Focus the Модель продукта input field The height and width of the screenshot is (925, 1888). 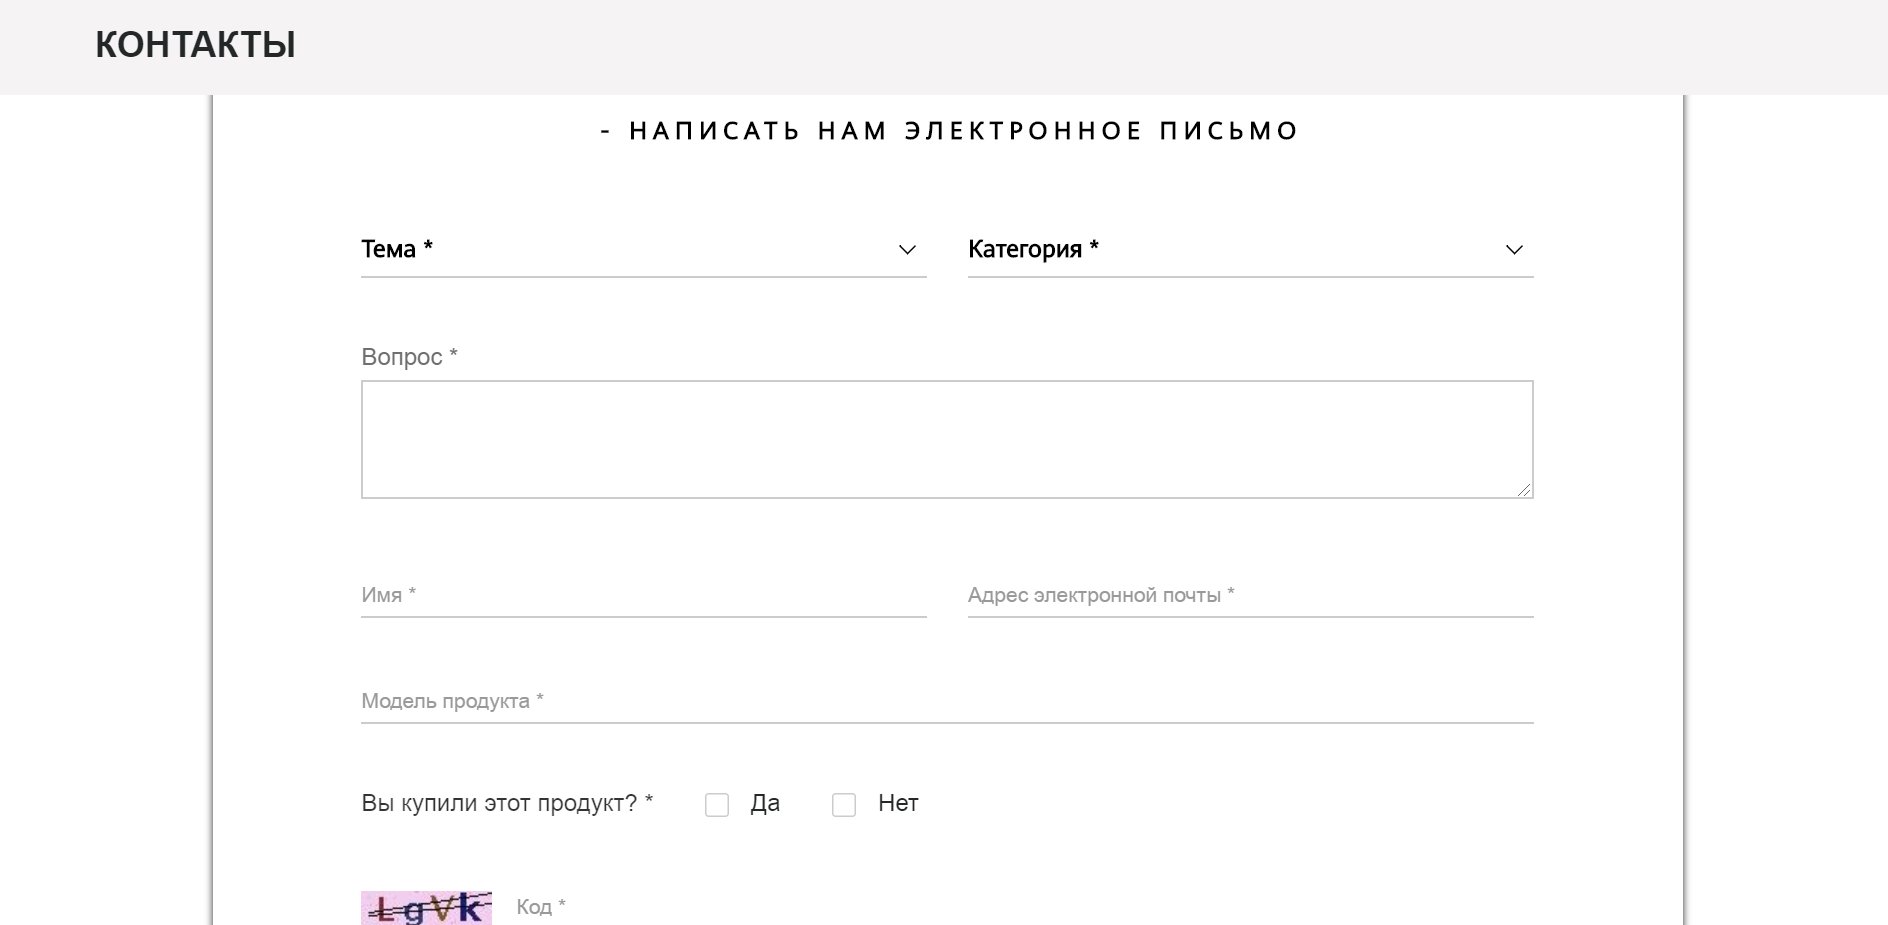tap(947, 701)
